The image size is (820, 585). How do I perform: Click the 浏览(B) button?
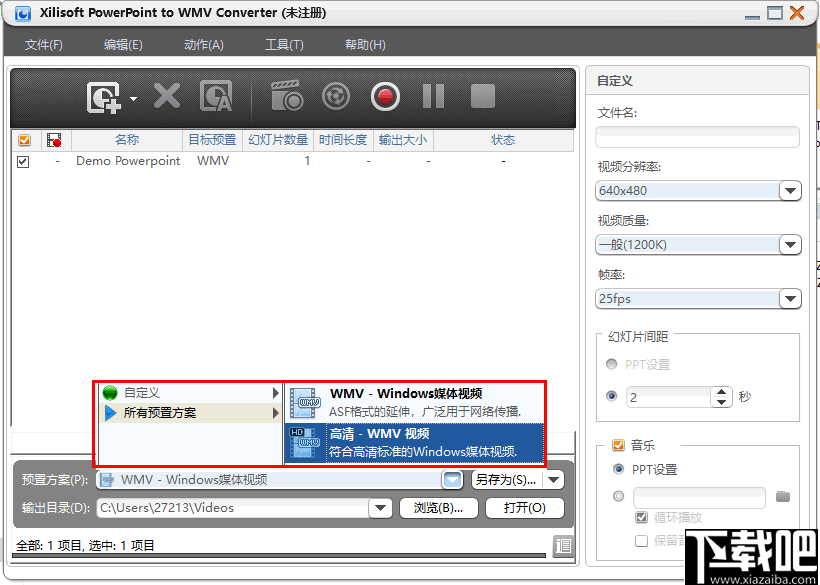(440, 509)
